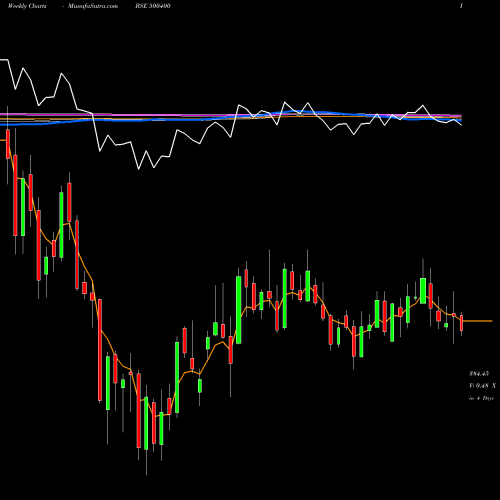Screen dimensions: 500x500
Task: Click the "MunafaSutra.com" label
Action: [x=93, y=6]
